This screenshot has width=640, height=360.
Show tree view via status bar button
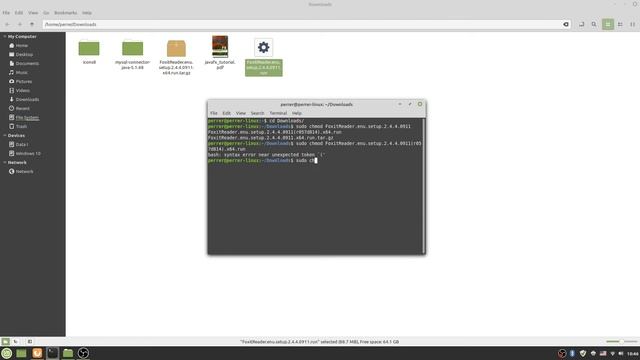point(16,341)
